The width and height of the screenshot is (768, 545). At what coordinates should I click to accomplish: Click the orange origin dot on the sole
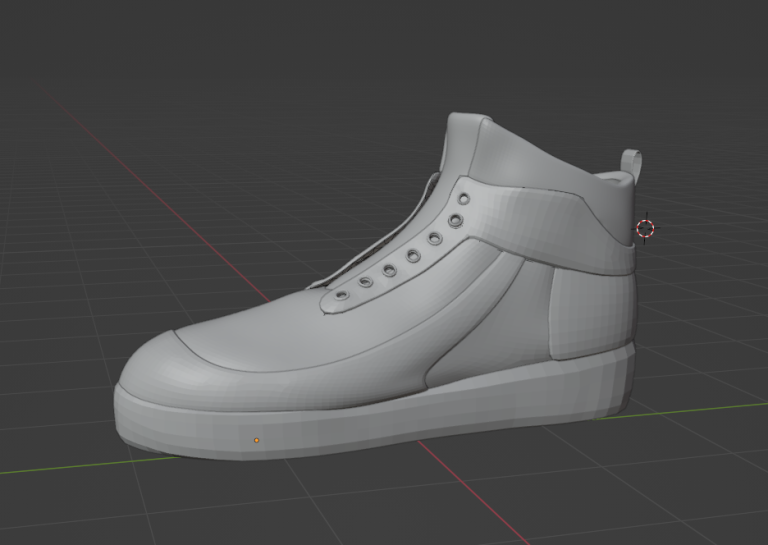257,440
